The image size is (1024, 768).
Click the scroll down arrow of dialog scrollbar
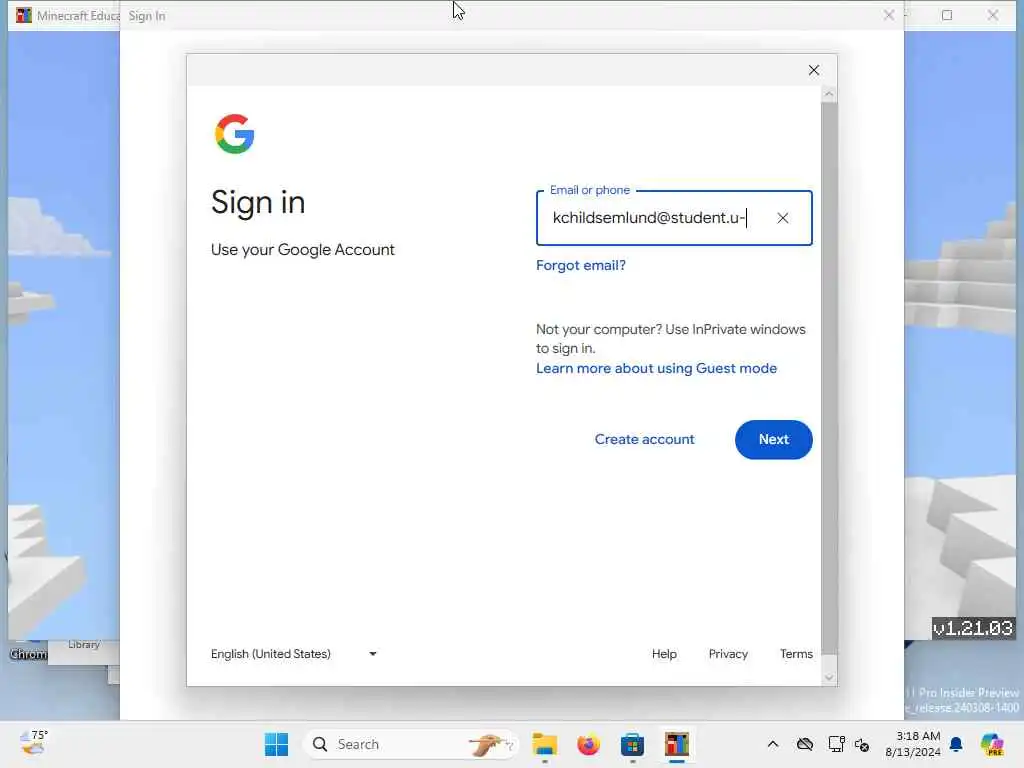coord(829,678)
